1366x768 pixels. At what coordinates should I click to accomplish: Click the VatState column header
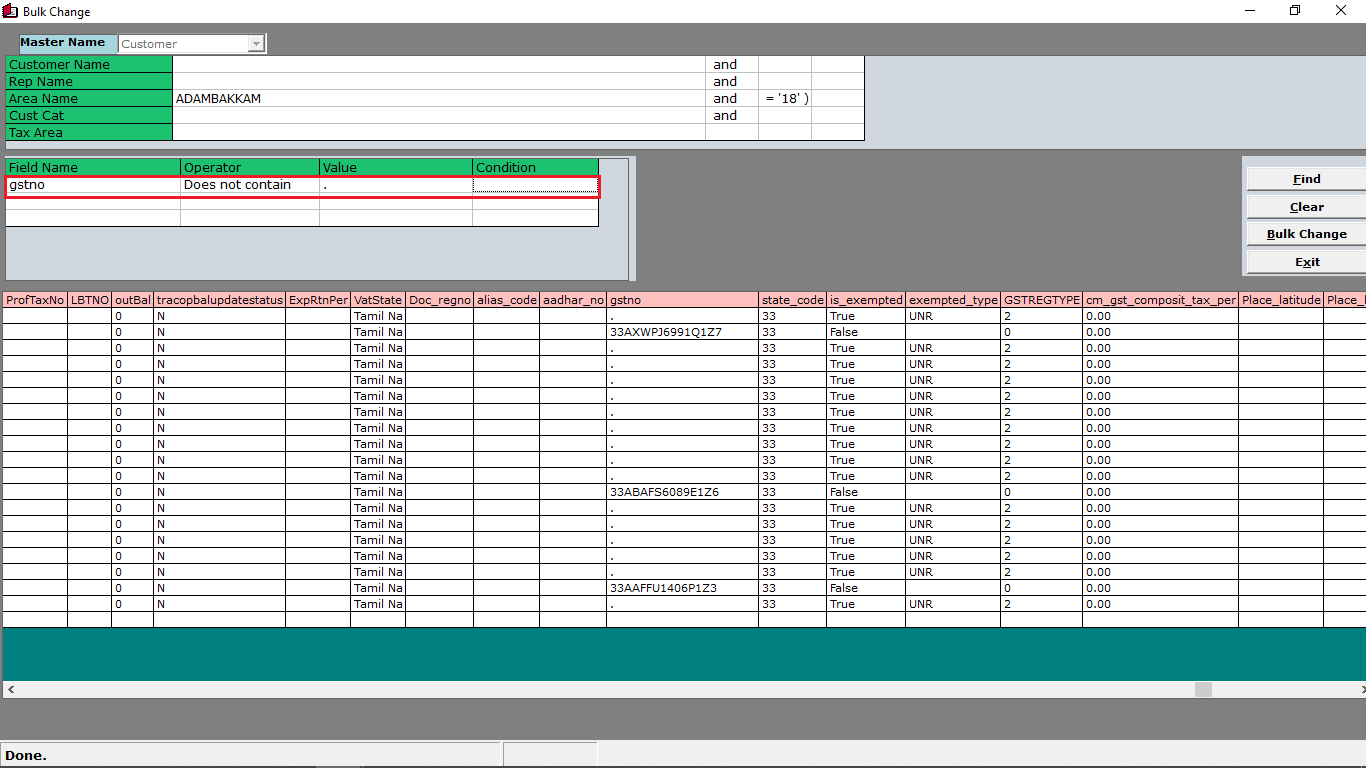pos(378,300)
